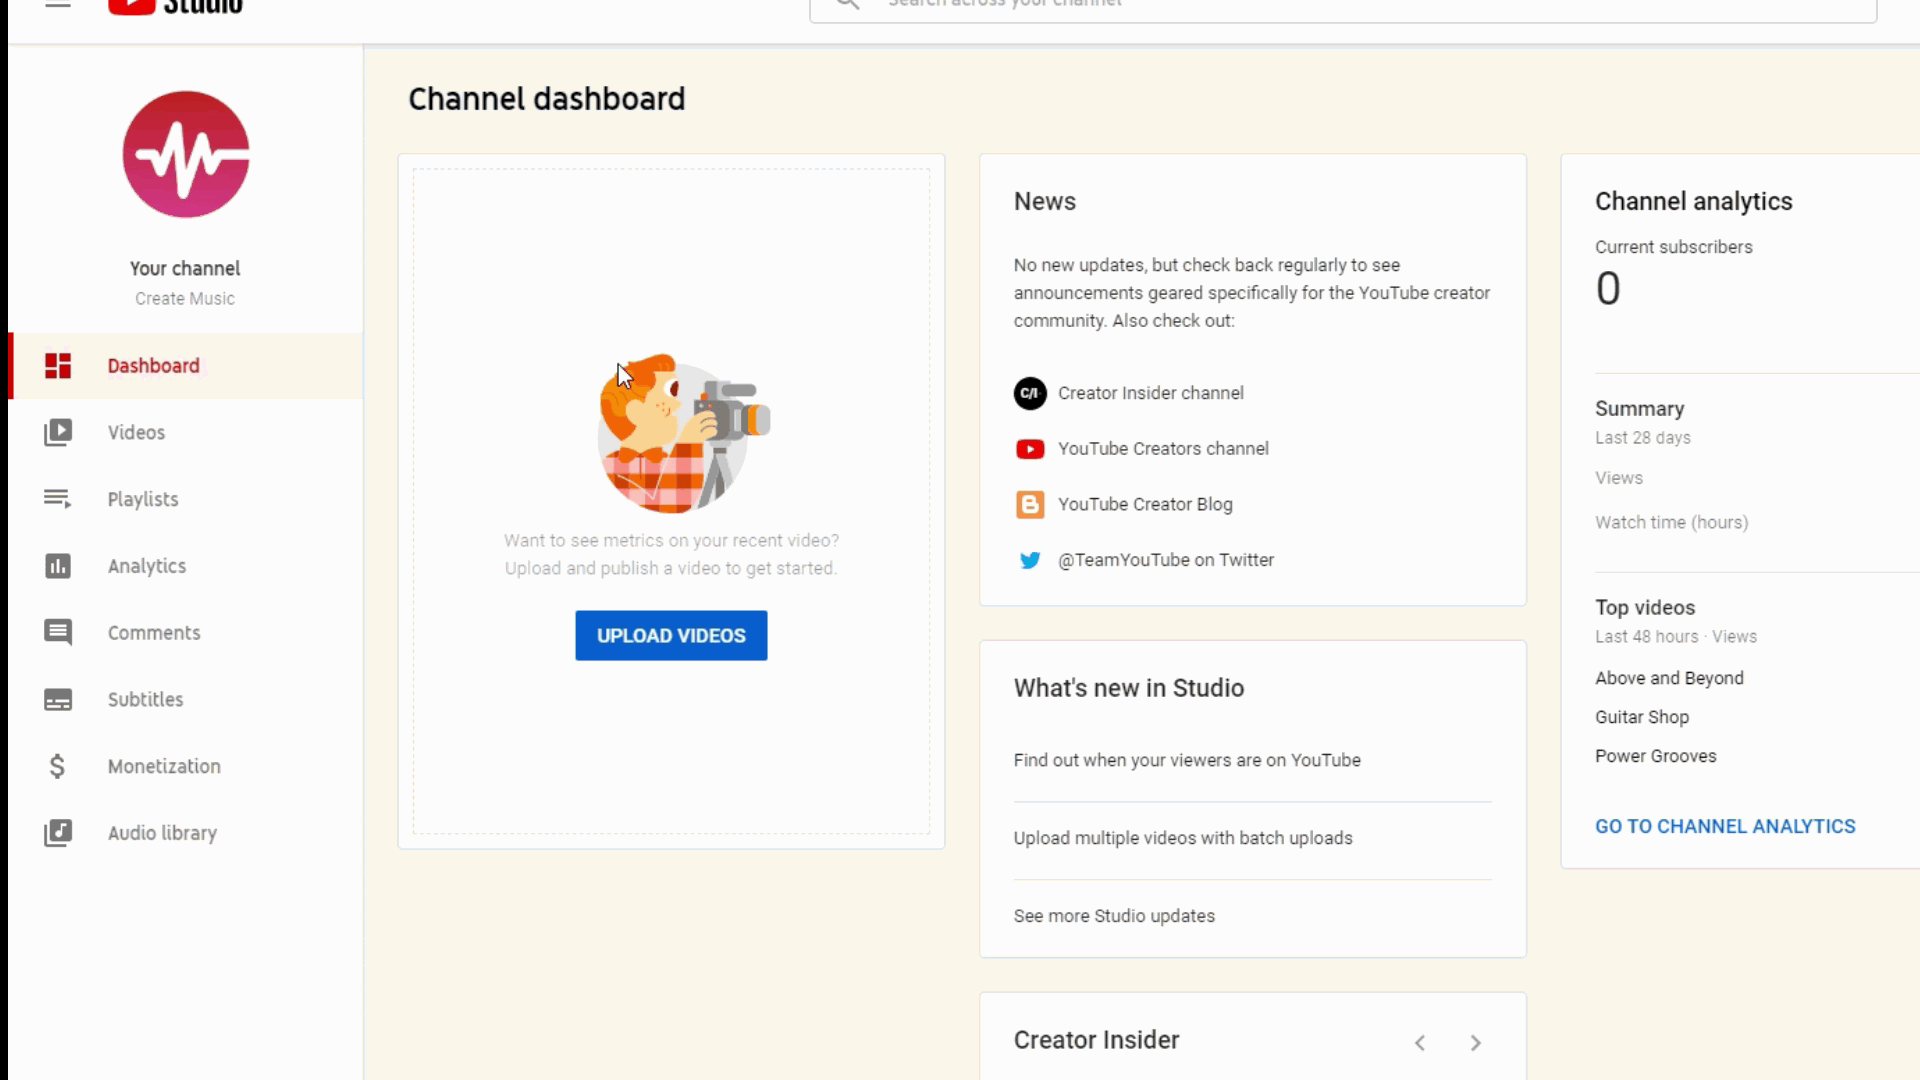
Task: Open the hamburger menu icon
Action: [58, 4]
